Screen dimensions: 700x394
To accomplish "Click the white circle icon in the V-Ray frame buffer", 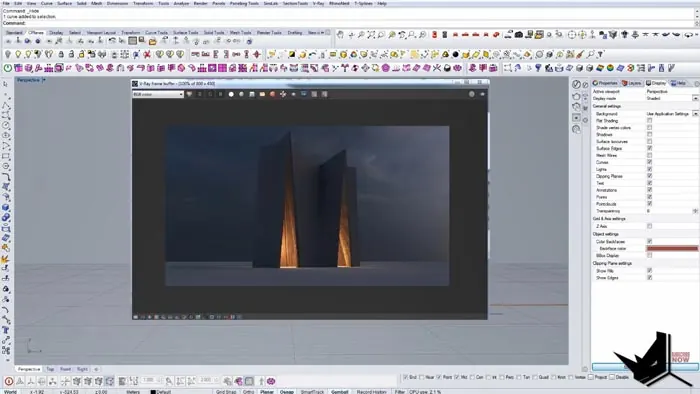I will 231,94.
